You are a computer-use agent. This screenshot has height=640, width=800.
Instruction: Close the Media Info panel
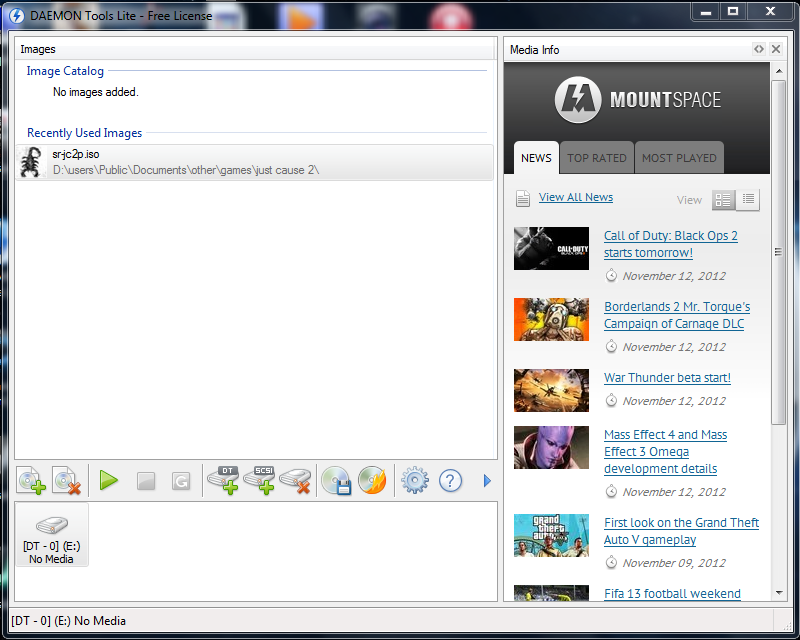776,49
